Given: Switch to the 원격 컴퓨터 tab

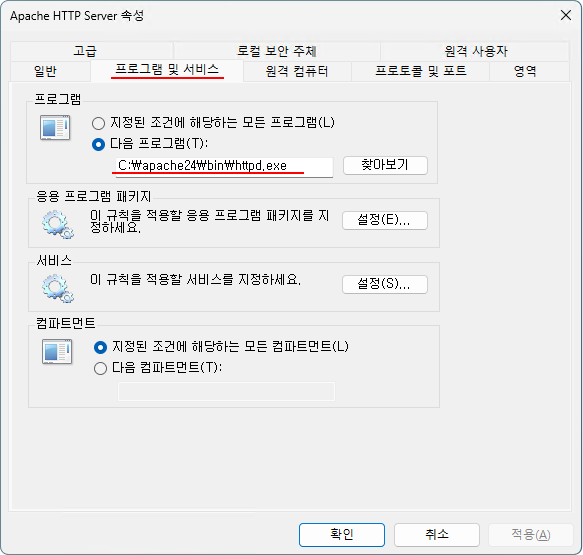Looking at the screenshot, I should tap(297, 71).
